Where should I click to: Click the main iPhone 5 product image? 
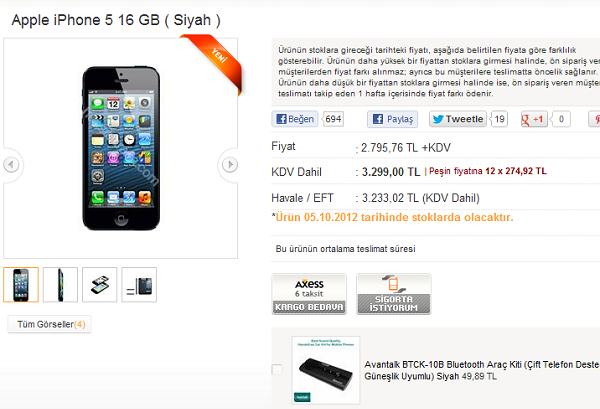(121, 148)
